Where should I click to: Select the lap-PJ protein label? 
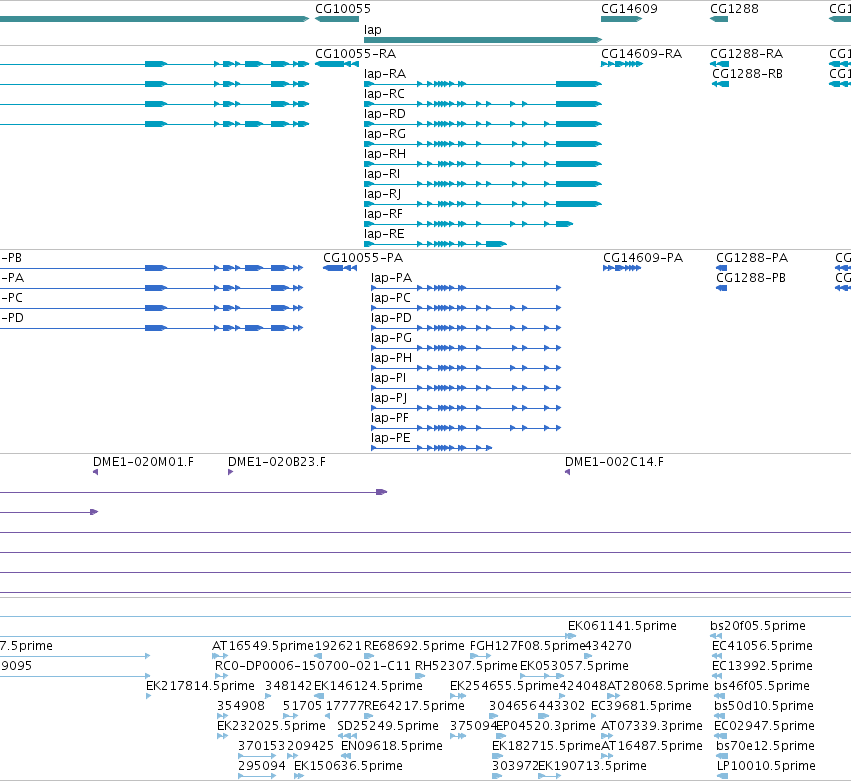389,398
